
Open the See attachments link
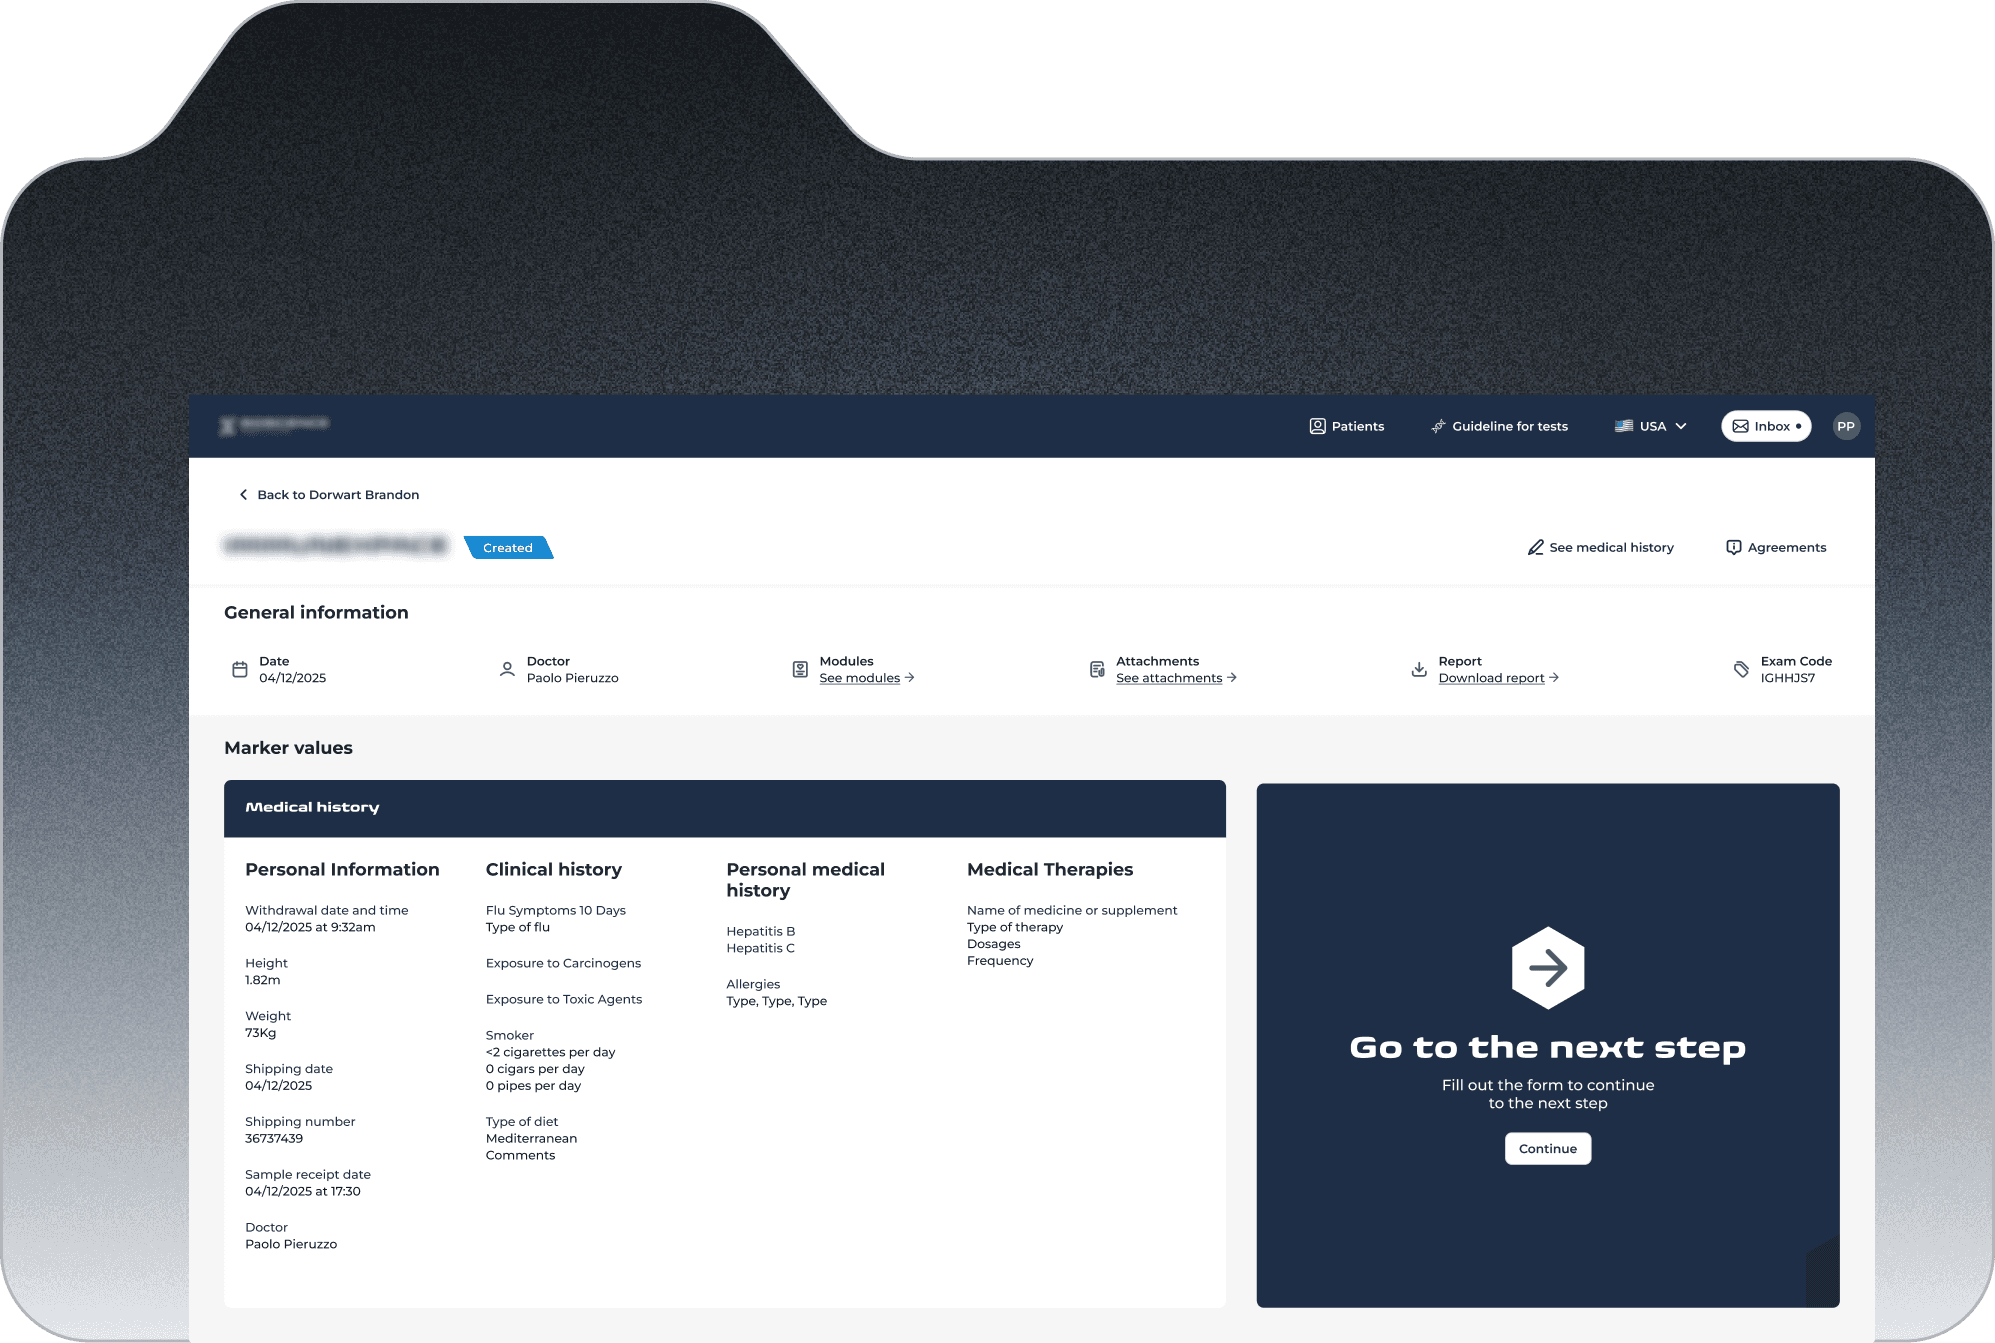(x=1176, y=678)
